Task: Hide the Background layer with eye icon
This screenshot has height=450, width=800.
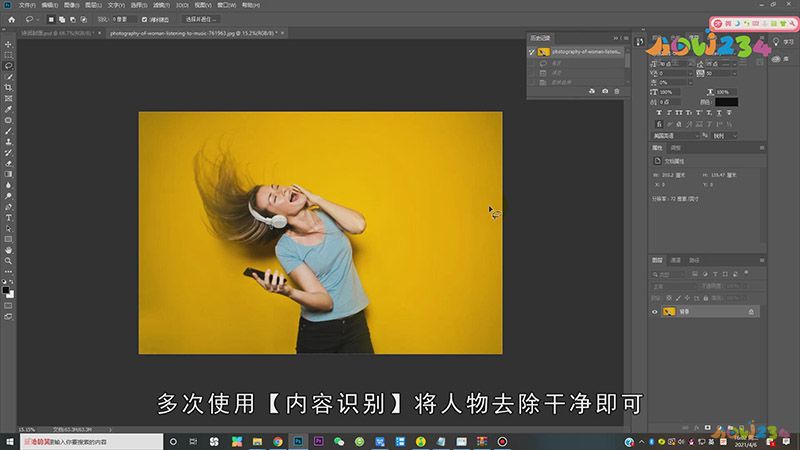Action: 655,312
